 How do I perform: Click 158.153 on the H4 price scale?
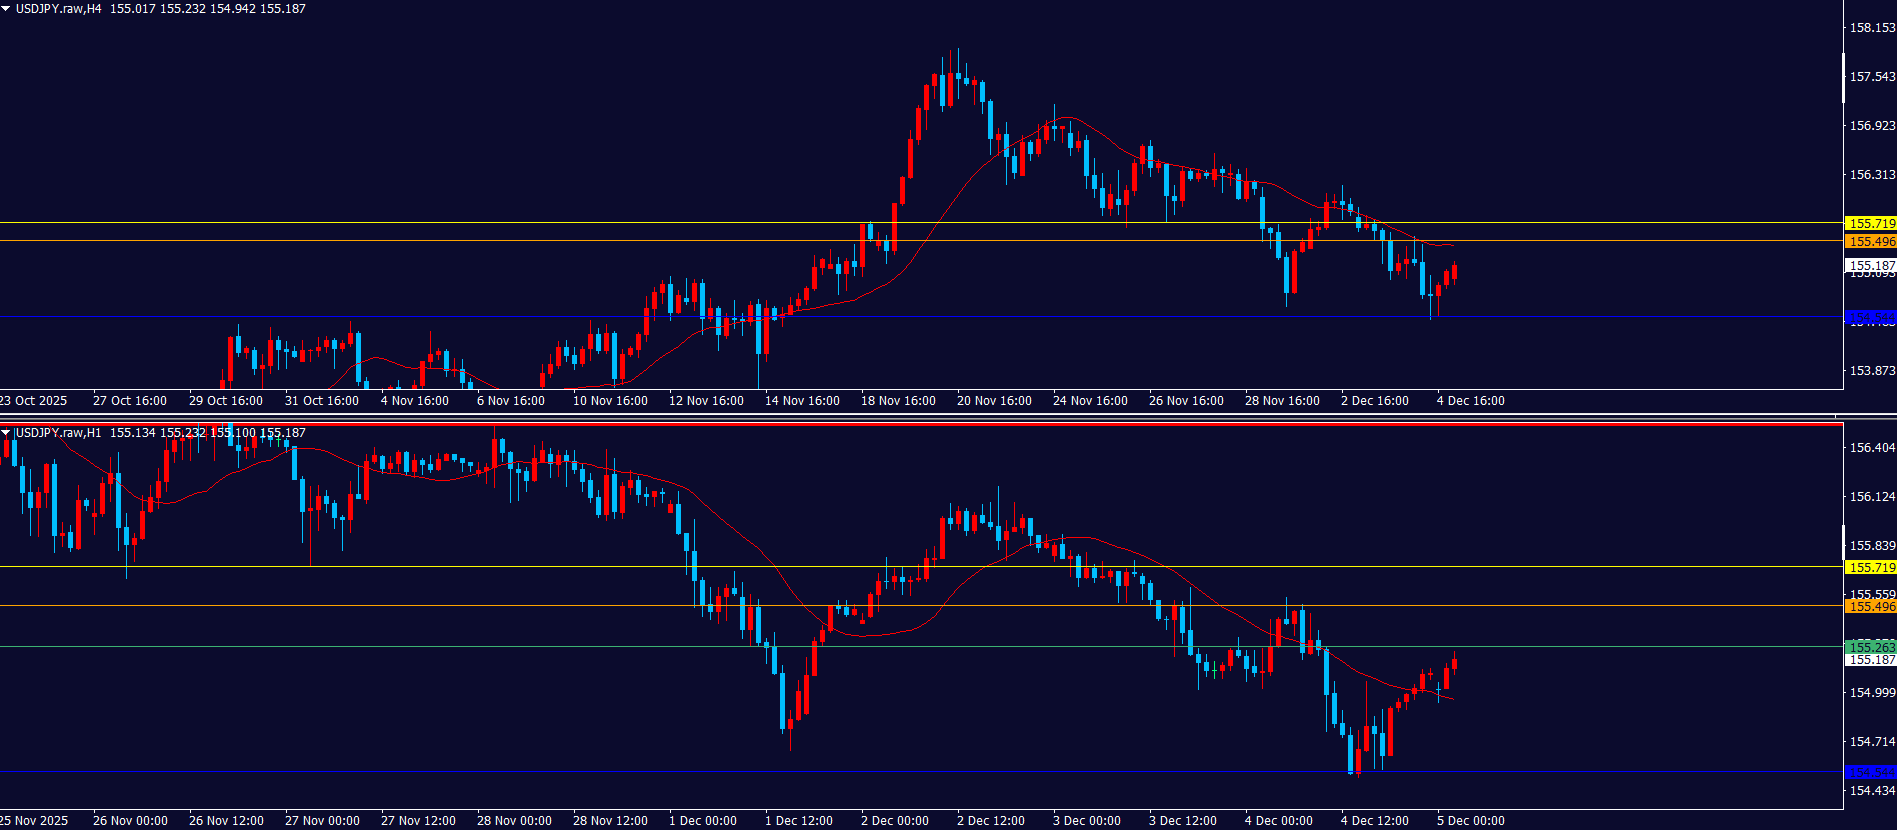(x=1872, y=28)
